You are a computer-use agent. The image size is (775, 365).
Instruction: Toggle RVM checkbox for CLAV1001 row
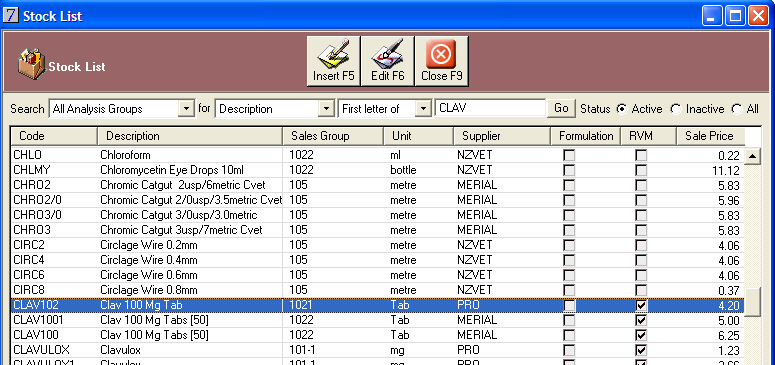(641, 320)
